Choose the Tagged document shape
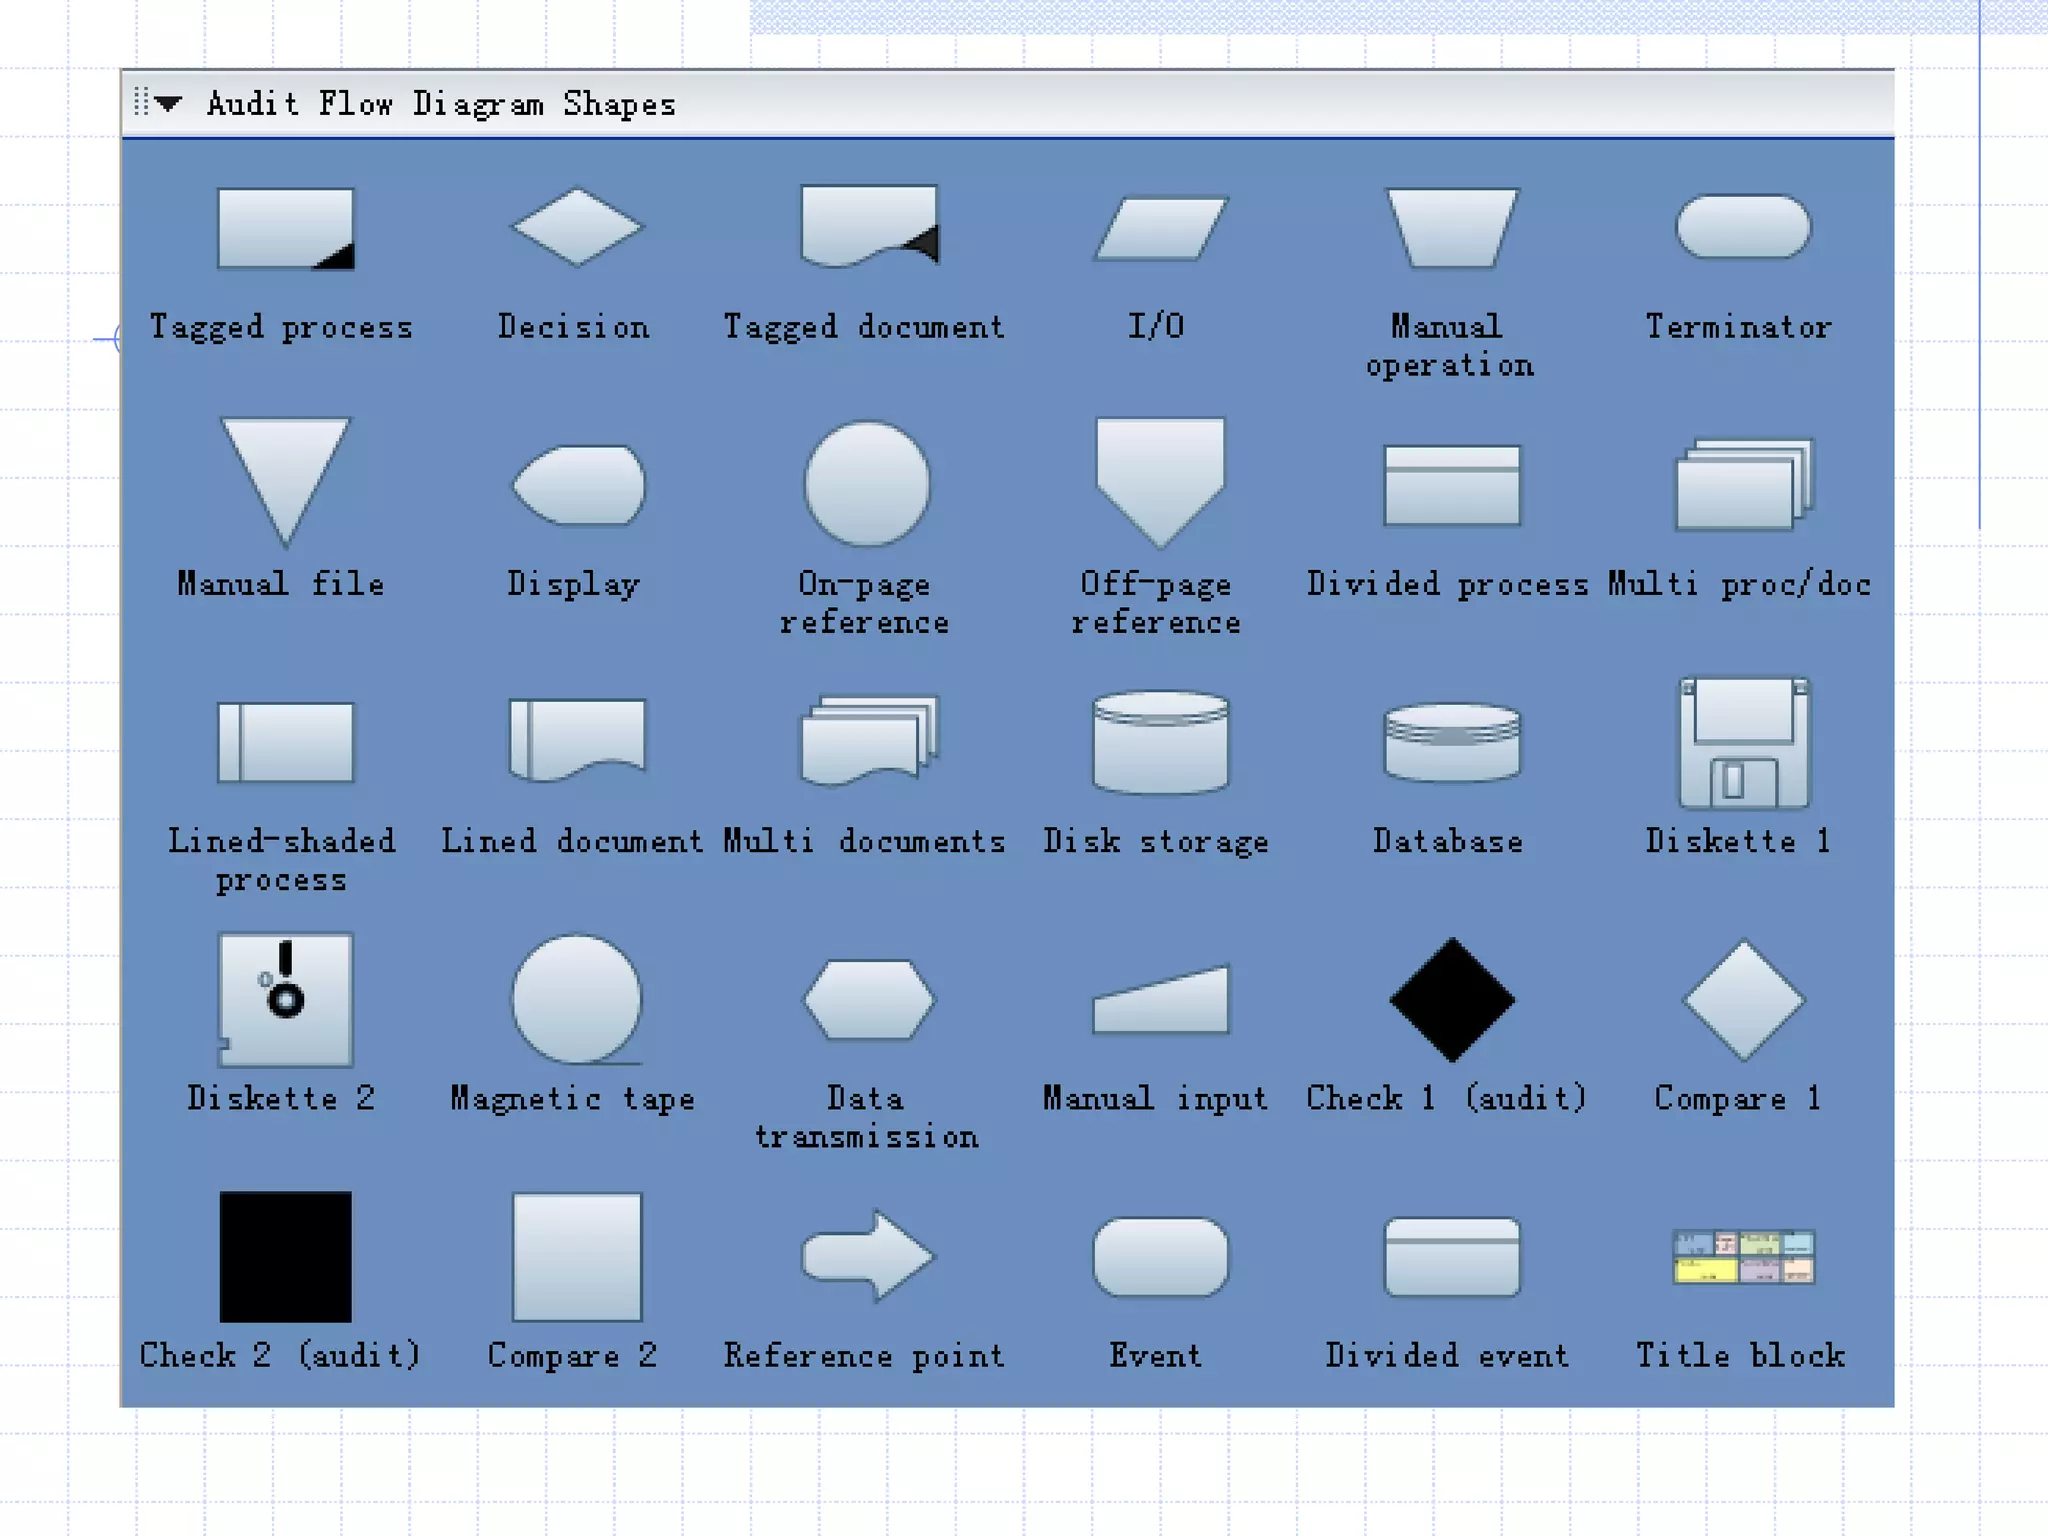Image resolution: width=2048 pixels, height=1536 pixels. (868, 225)
